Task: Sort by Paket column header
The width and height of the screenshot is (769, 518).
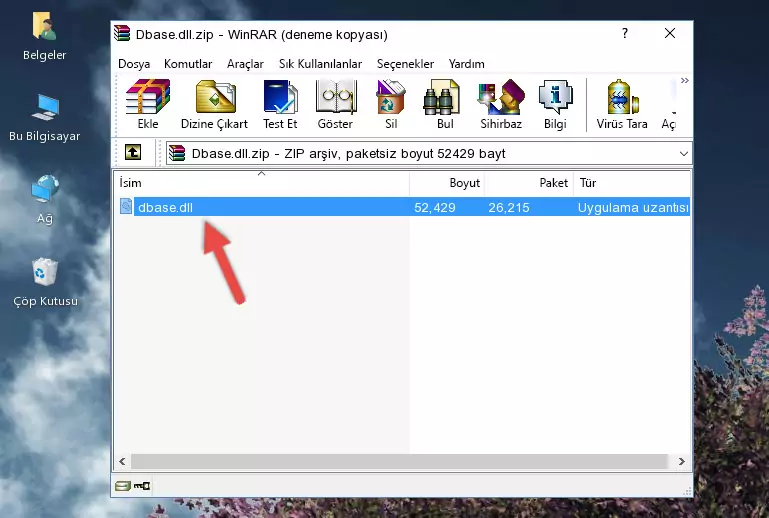Action: point(529,183)
